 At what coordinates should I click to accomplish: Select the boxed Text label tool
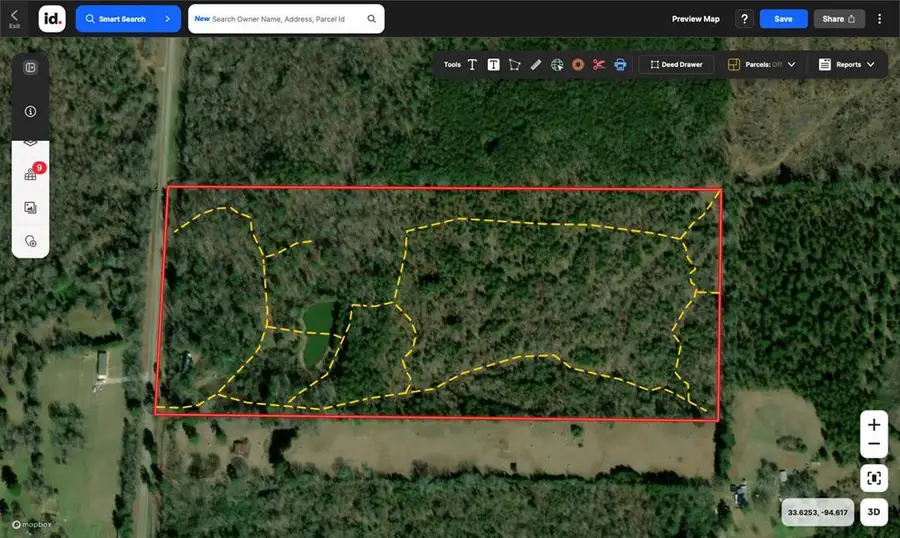[493, 65]
